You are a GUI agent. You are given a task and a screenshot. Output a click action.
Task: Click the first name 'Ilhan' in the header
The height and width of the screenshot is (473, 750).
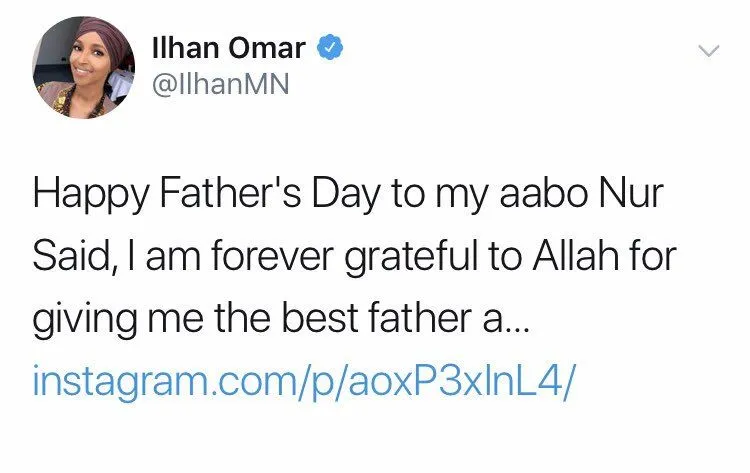[x=180, y=47]
